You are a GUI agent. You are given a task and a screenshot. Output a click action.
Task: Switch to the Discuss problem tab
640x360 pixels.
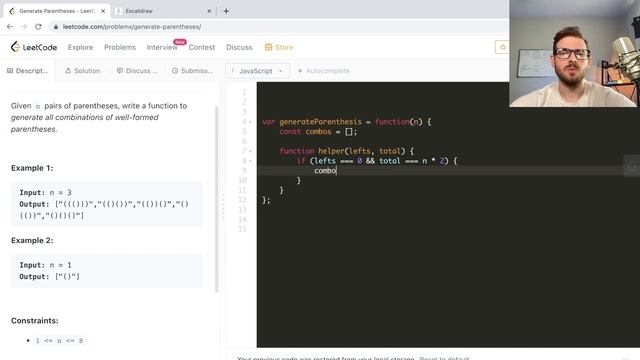pyautogui.click(x=137, y=71)
